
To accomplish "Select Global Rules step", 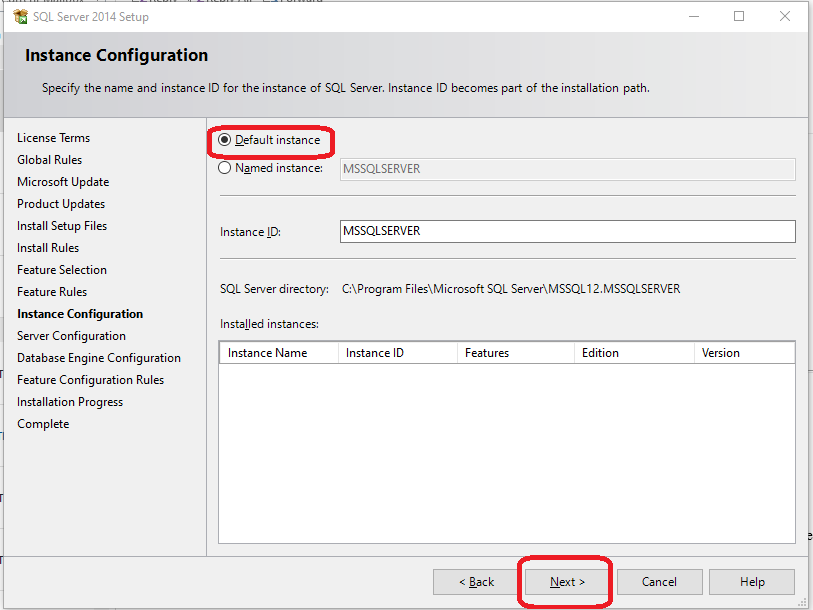I will pos(49,159).
